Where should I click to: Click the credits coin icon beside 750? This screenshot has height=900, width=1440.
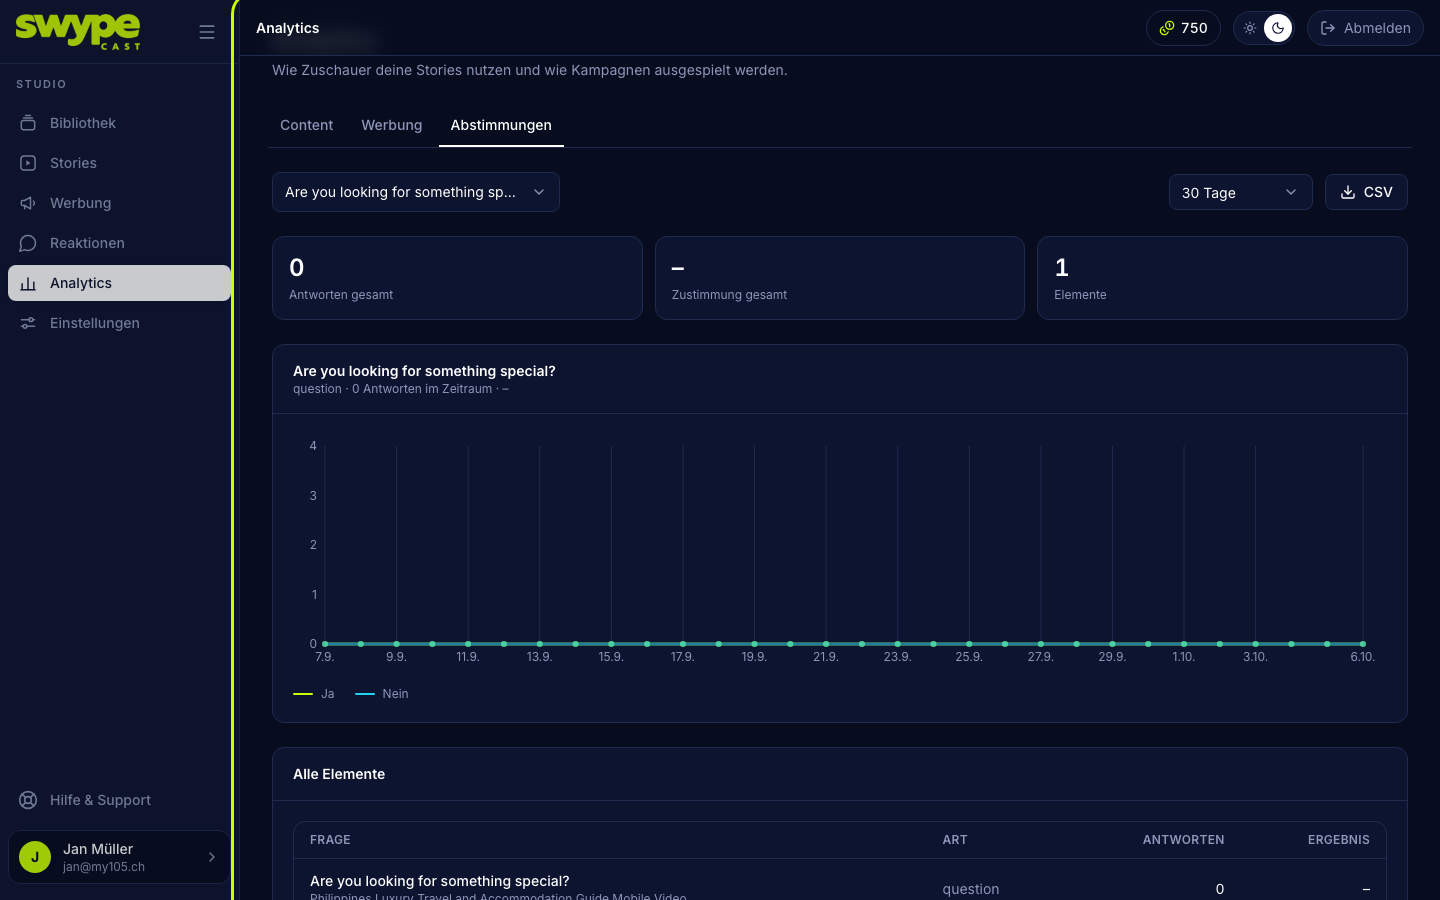click(x=1166, y=28)
